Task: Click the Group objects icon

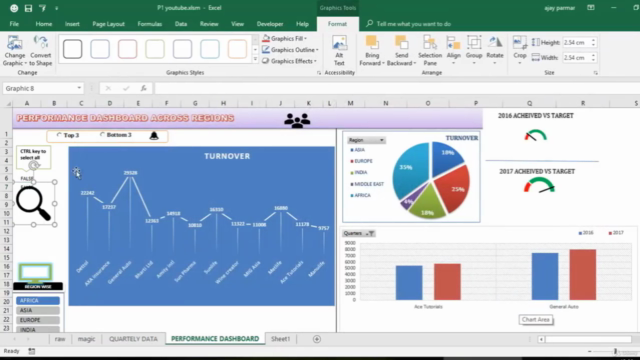Action: 474,43
